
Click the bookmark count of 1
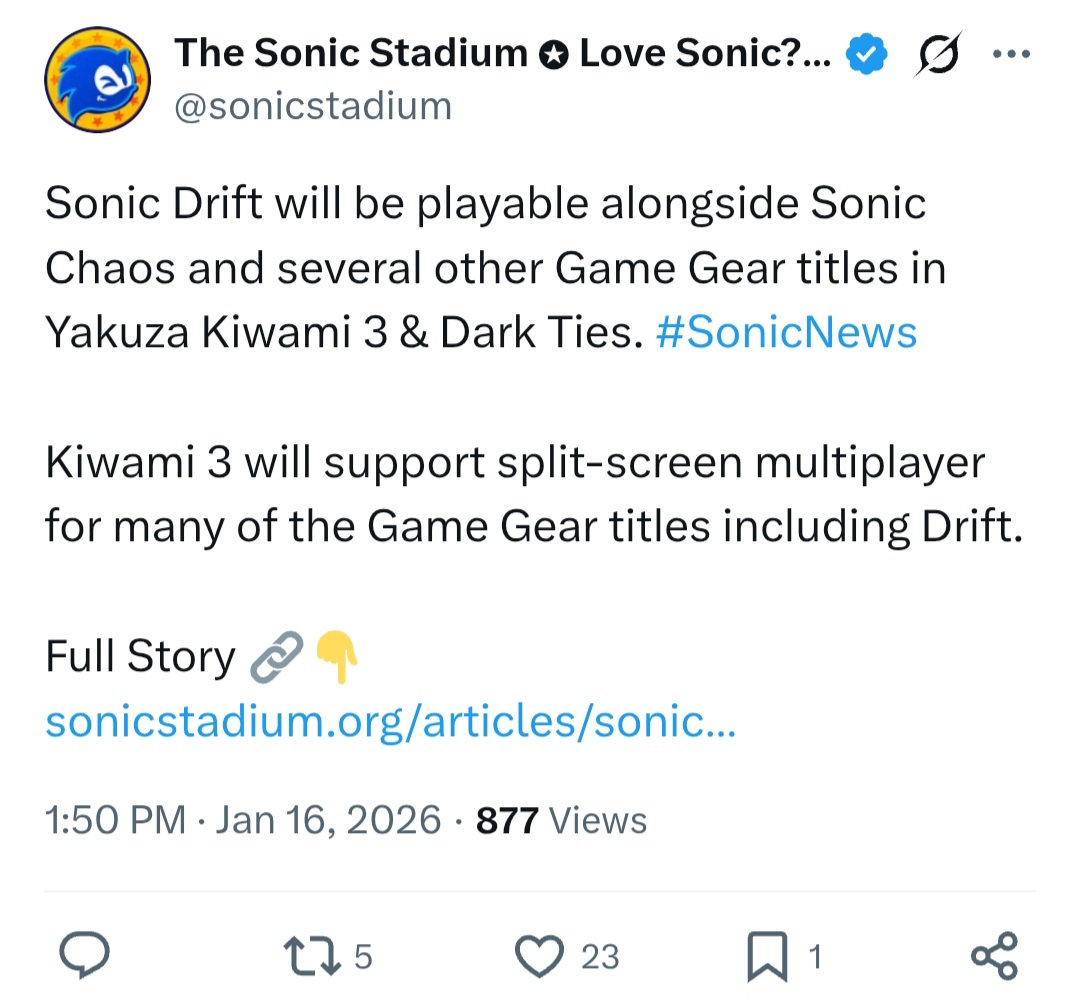tap(814, 958)
